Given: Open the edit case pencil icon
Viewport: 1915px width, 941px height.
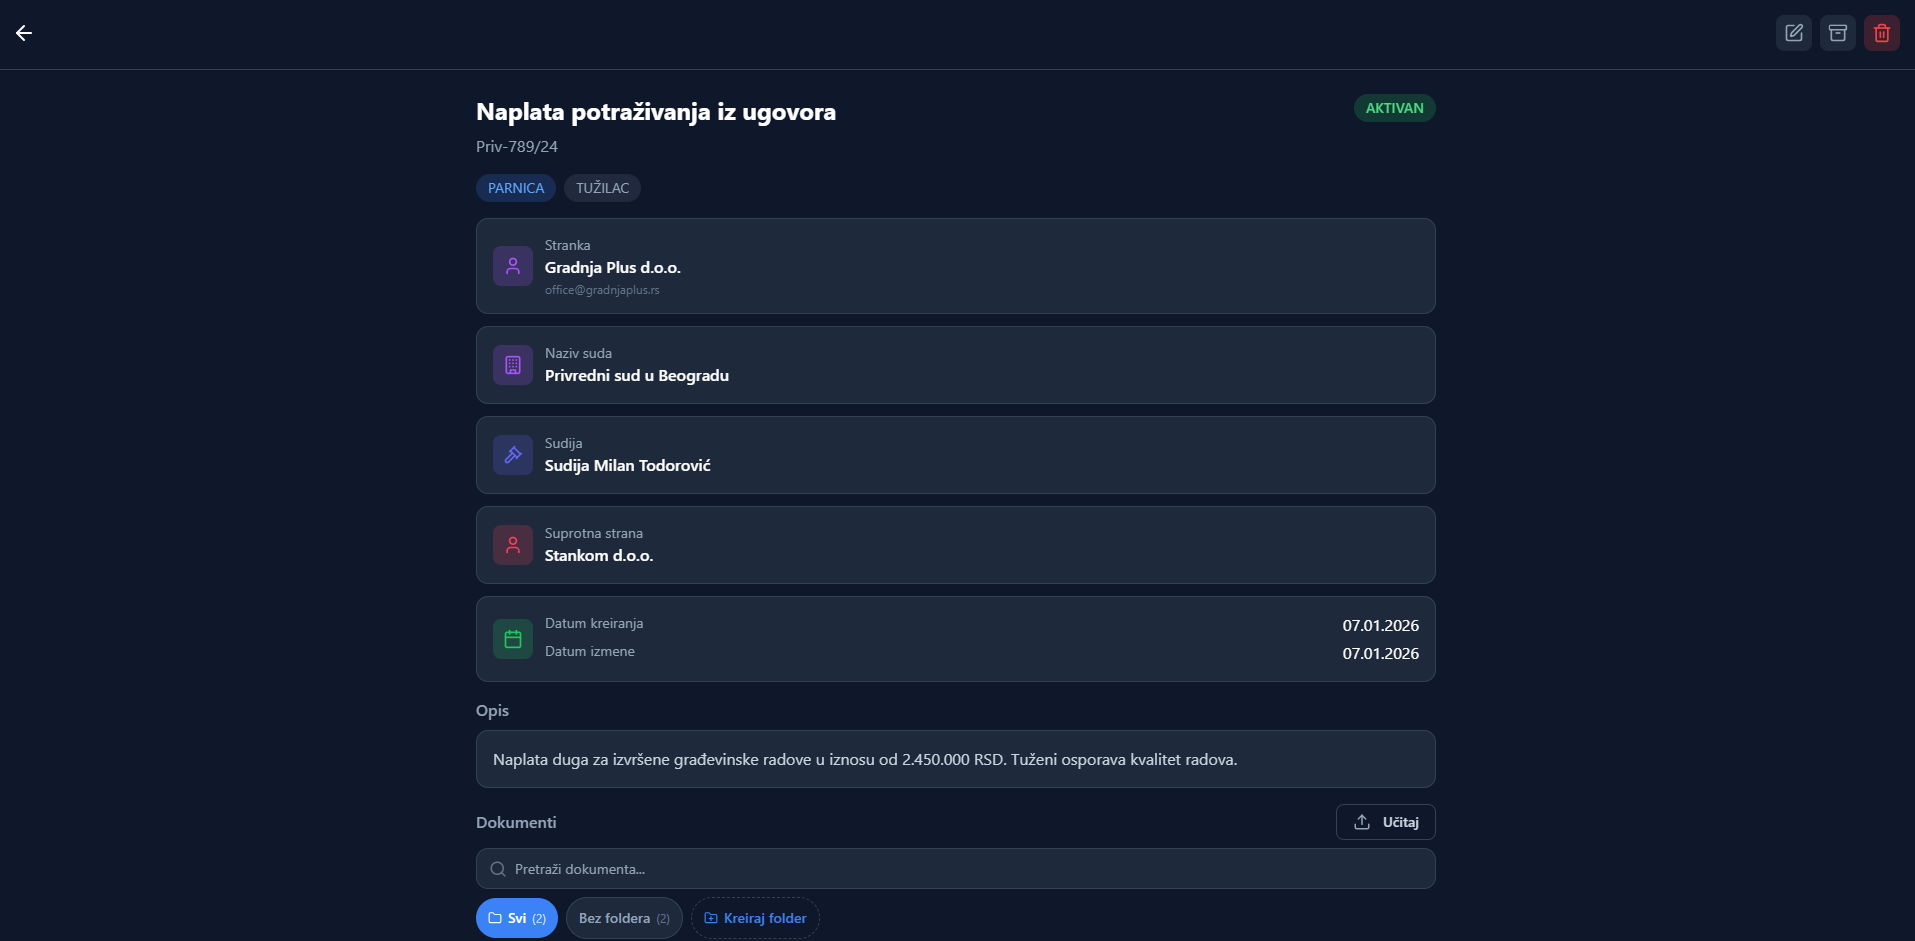Looking at the screenshot, I should click(x=1794, y=33).
